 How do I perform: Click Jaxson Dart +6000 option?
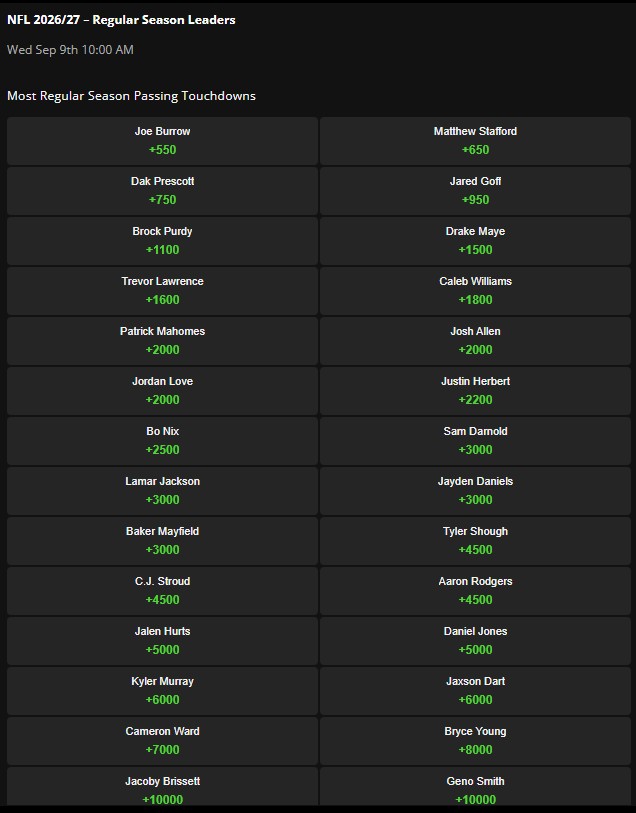pyautogui.click(x=475, y=691)
